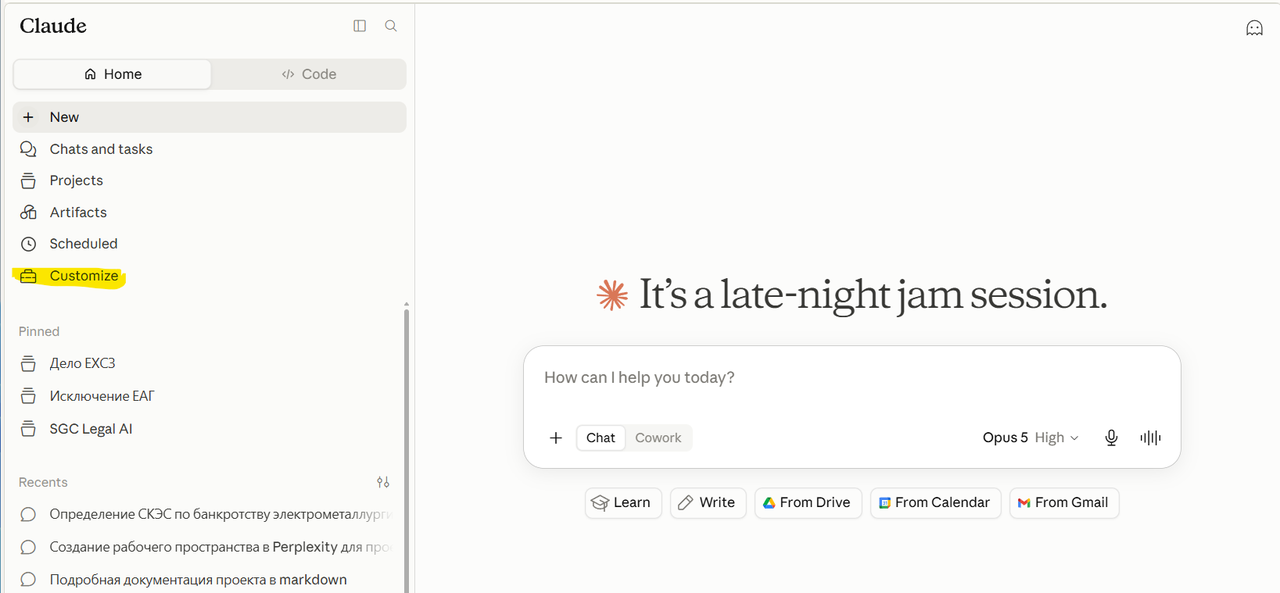Open the Projects section
The image size is (1280, 593).
coord(210,180)
